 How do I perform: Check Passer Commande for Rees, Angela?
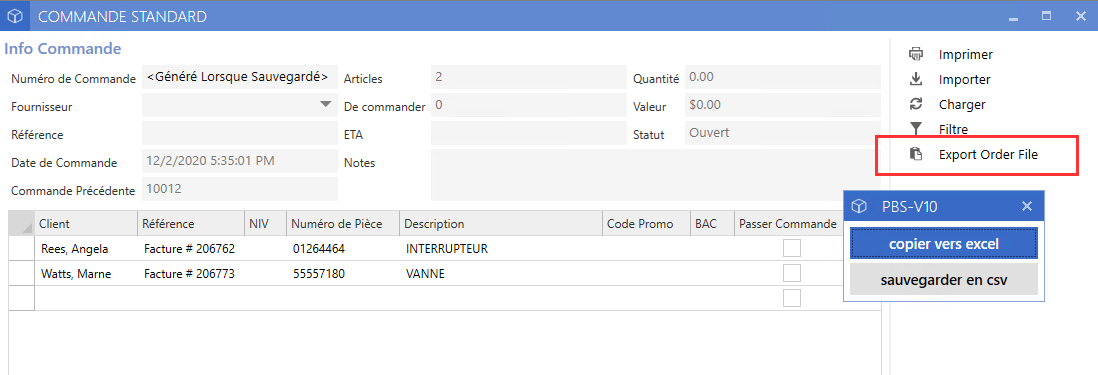tap(792, 248)
